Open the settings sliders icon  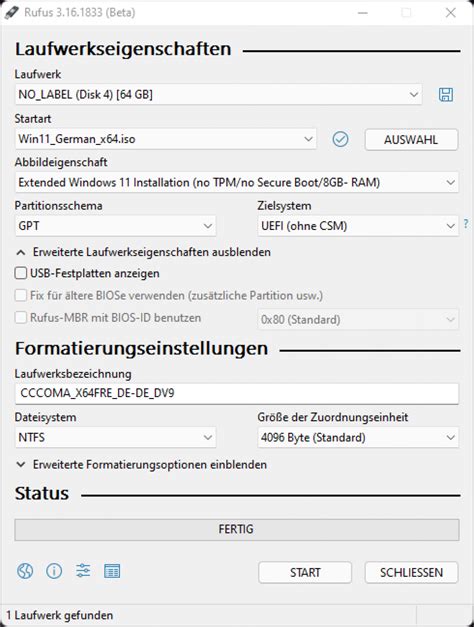coord(83,571)
